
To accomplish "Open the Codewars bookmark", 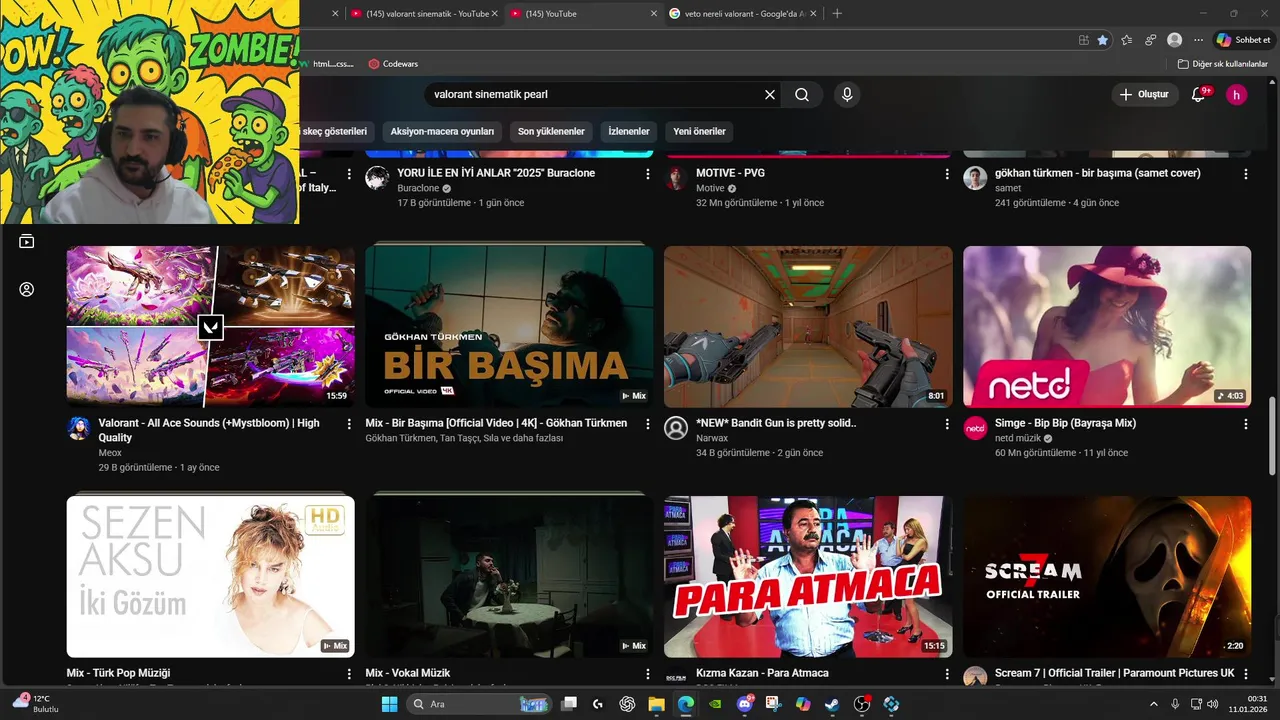I will tap(393, 64).
